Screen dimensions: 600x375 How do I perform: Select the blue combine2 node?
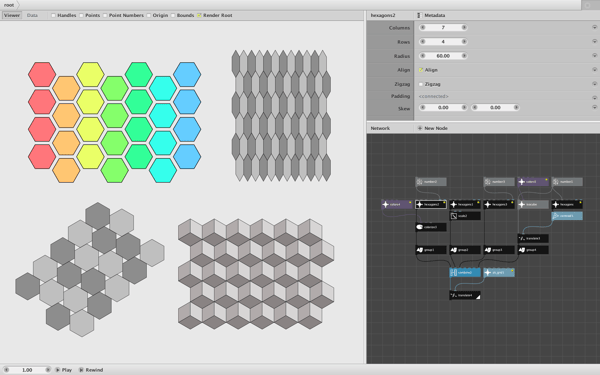point(465,272)
